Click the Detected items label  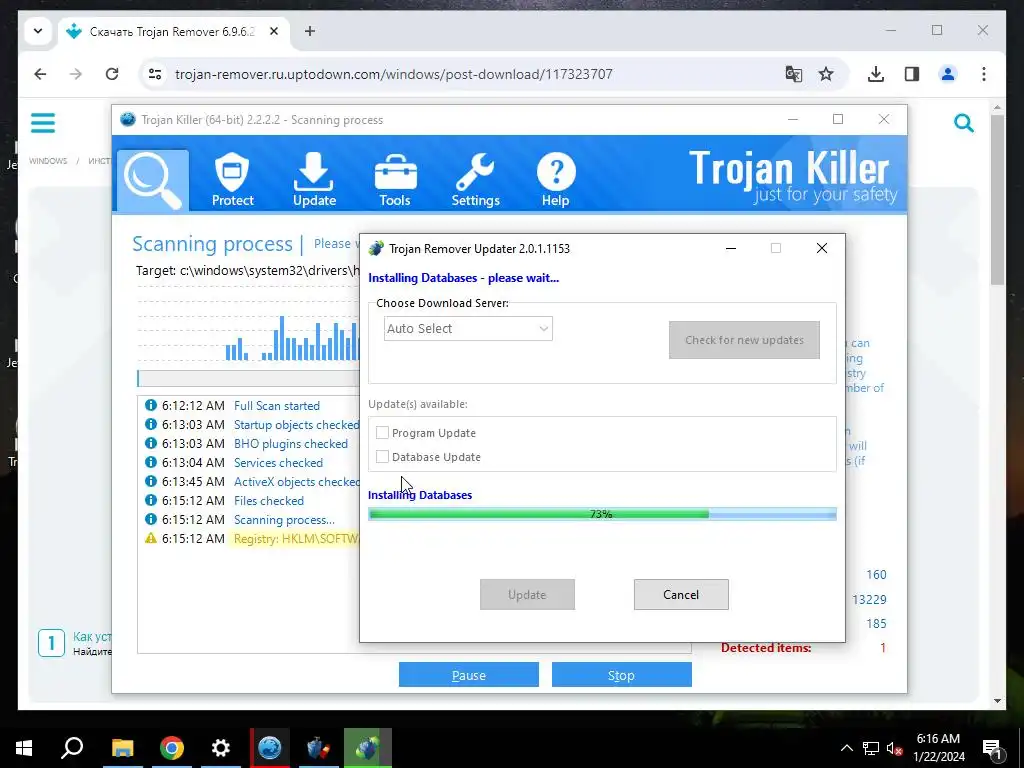click(x=766, y=648)
